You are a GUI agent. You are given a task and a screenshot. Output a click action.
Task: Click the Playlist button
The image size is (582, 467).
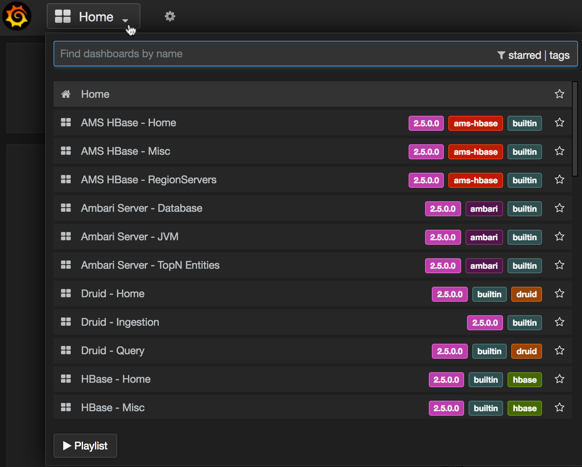coord(85,445)
